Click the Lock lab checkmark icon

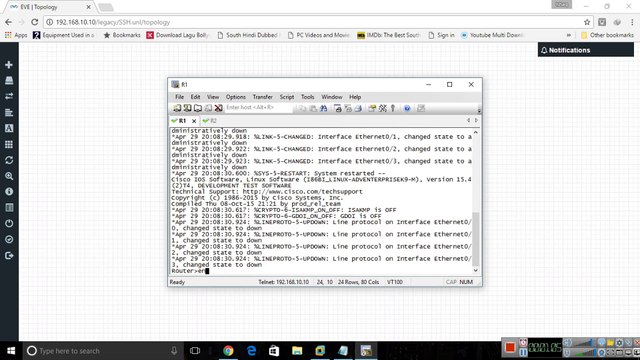(x=9, y=240)
